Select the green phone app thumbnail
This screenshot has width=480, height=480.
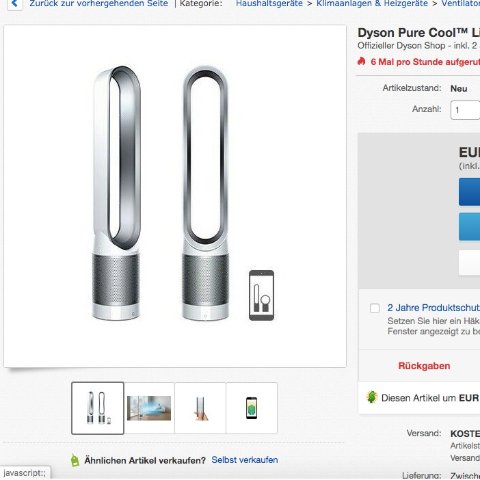(252, 408)
